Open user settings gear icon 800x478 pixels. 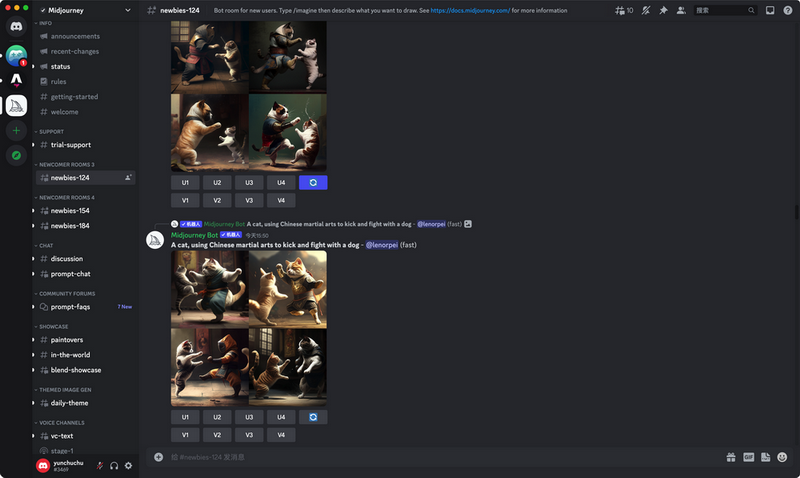pyautogui.click(x=128, y=465)
